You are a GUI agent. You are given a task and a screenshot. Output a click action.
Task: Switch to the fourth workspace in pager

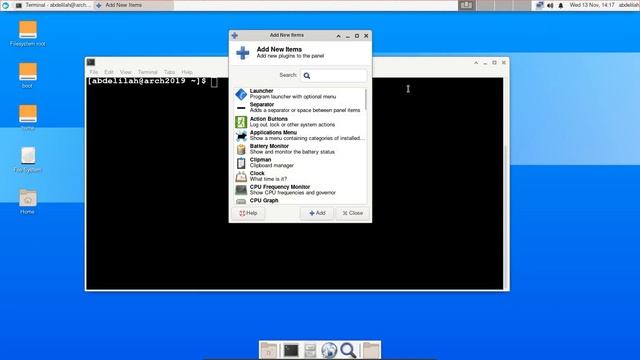tap(522, 5)
